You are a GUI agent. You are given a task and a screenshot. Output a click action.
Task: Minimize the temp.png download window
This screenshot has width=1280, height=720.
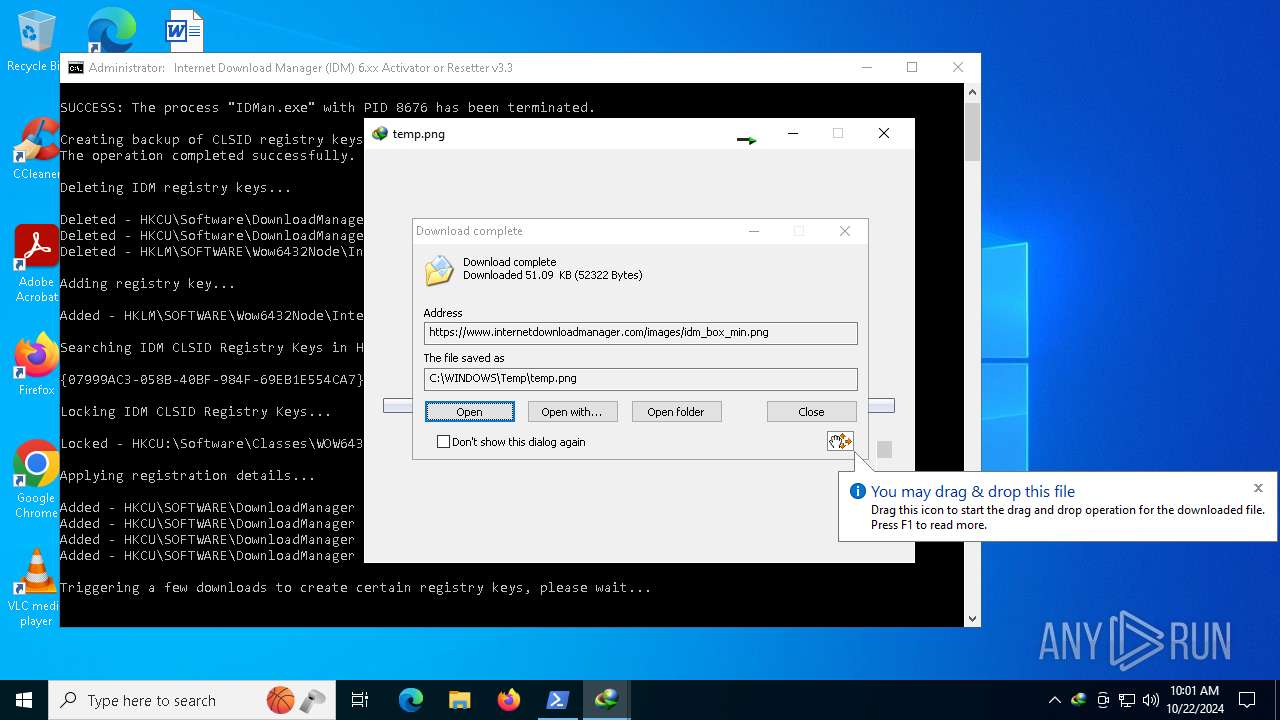tap(793, 133)
